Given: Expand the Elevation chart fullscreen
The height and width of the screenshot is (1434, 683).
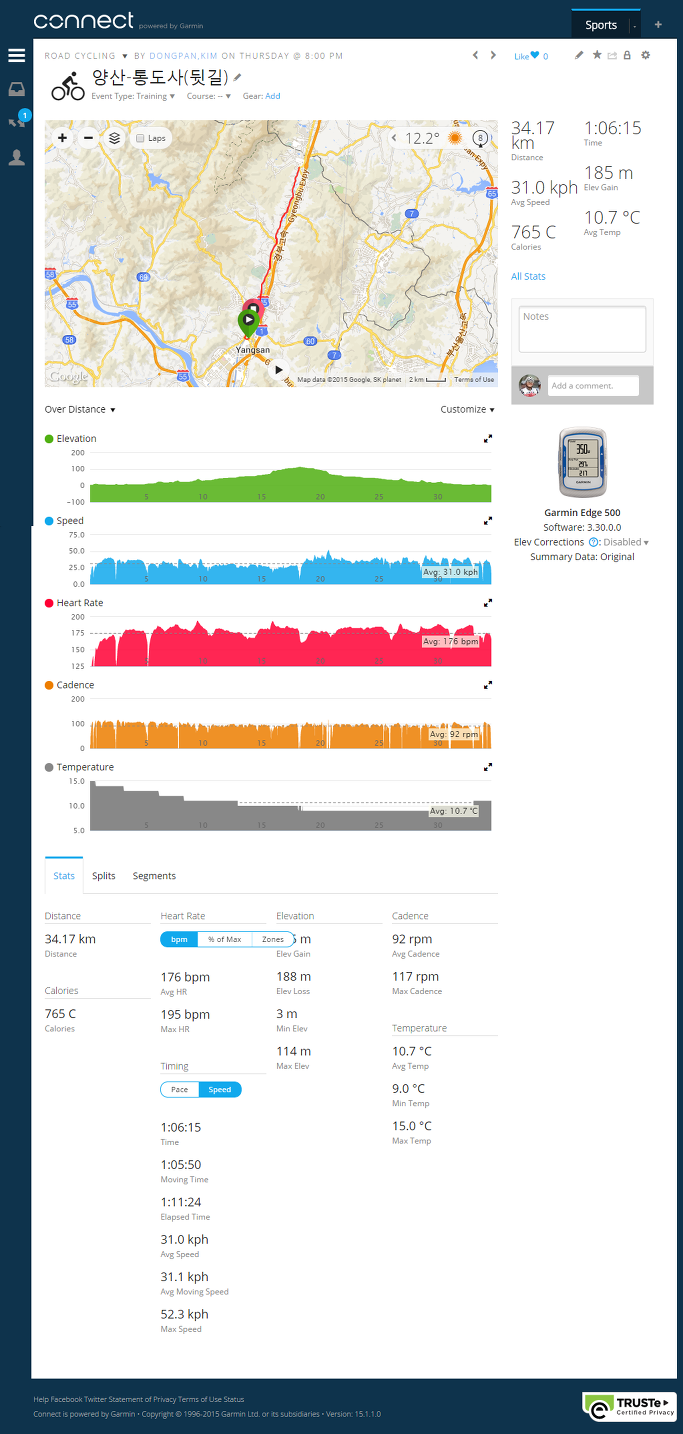Looking at the screenshot, I should [x=488, y=438].
